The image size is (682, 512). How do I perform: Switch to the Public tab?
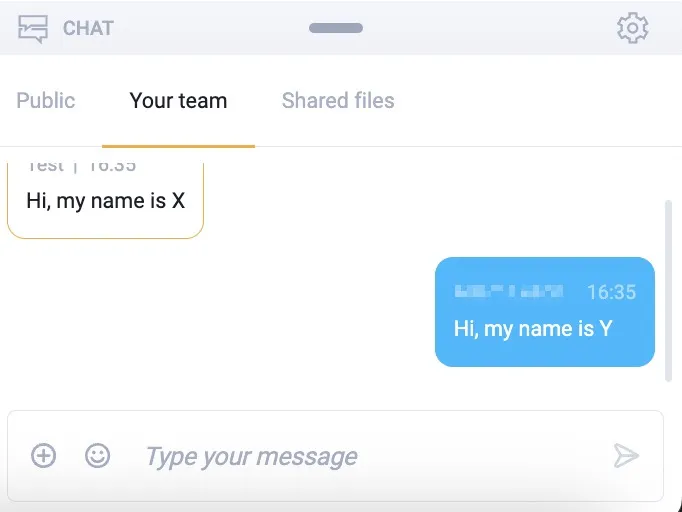(x=46, y=100)
